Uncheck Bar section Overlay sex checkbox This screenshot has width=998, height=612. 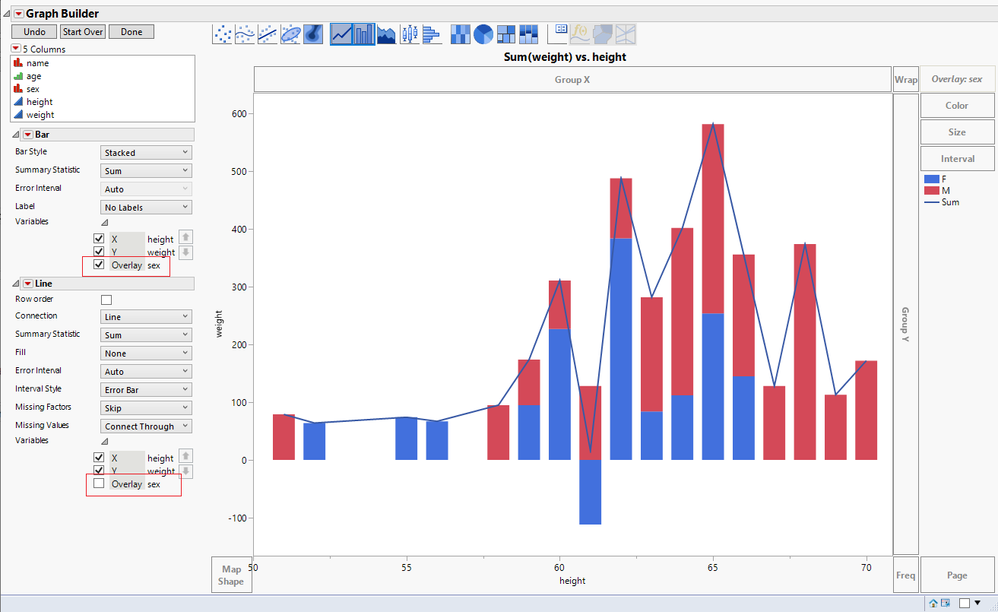click(99, 265)
